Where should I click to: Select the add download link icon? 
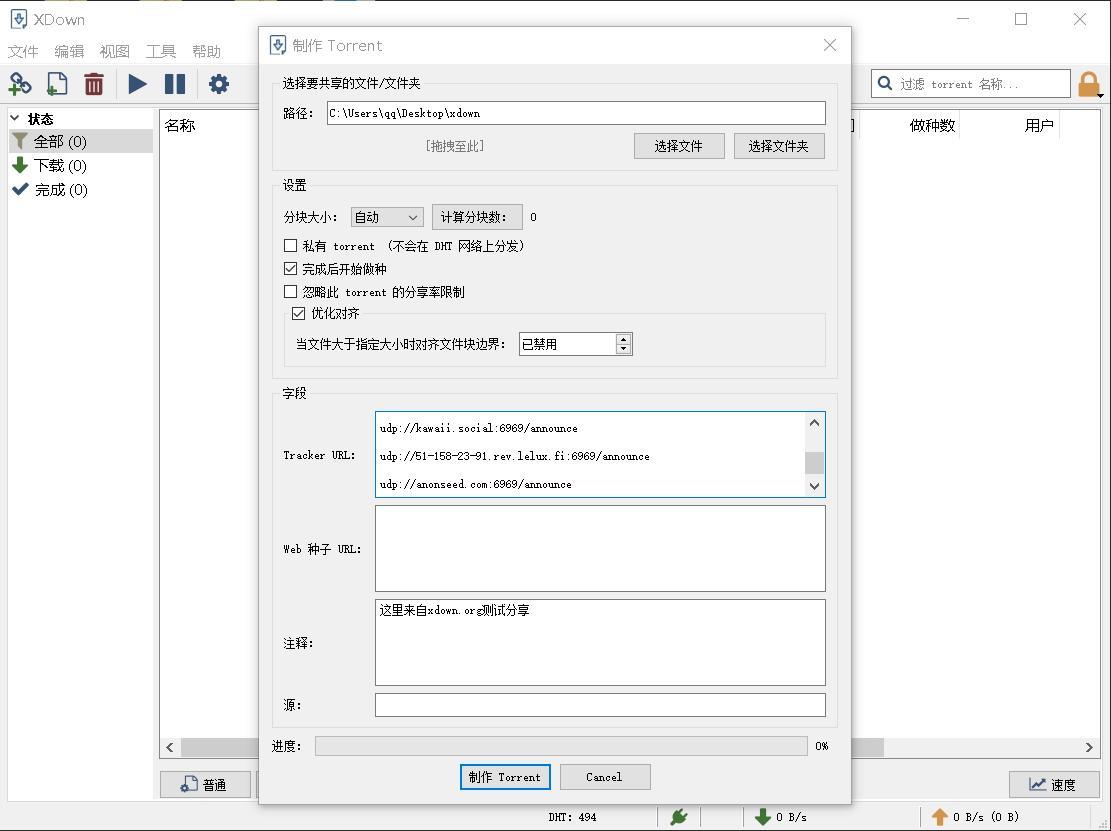pos(20,84)
